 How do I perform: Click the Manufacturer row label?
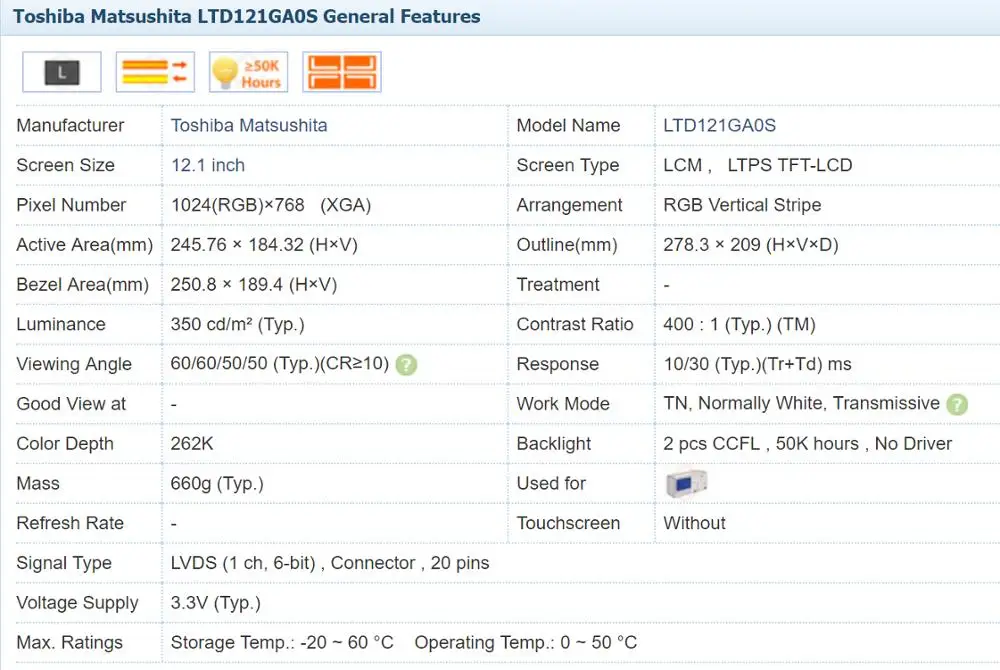tap(70, 125)
